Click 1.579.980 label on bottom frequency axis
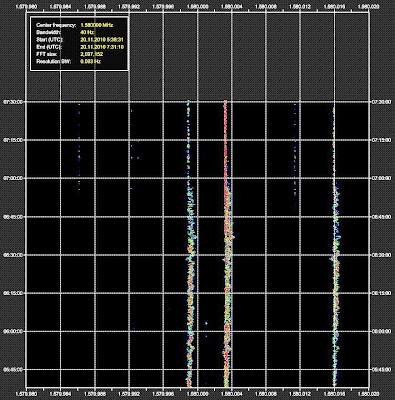Image resolution: width=395 pixels, height=400 pixels. [26, 393]
